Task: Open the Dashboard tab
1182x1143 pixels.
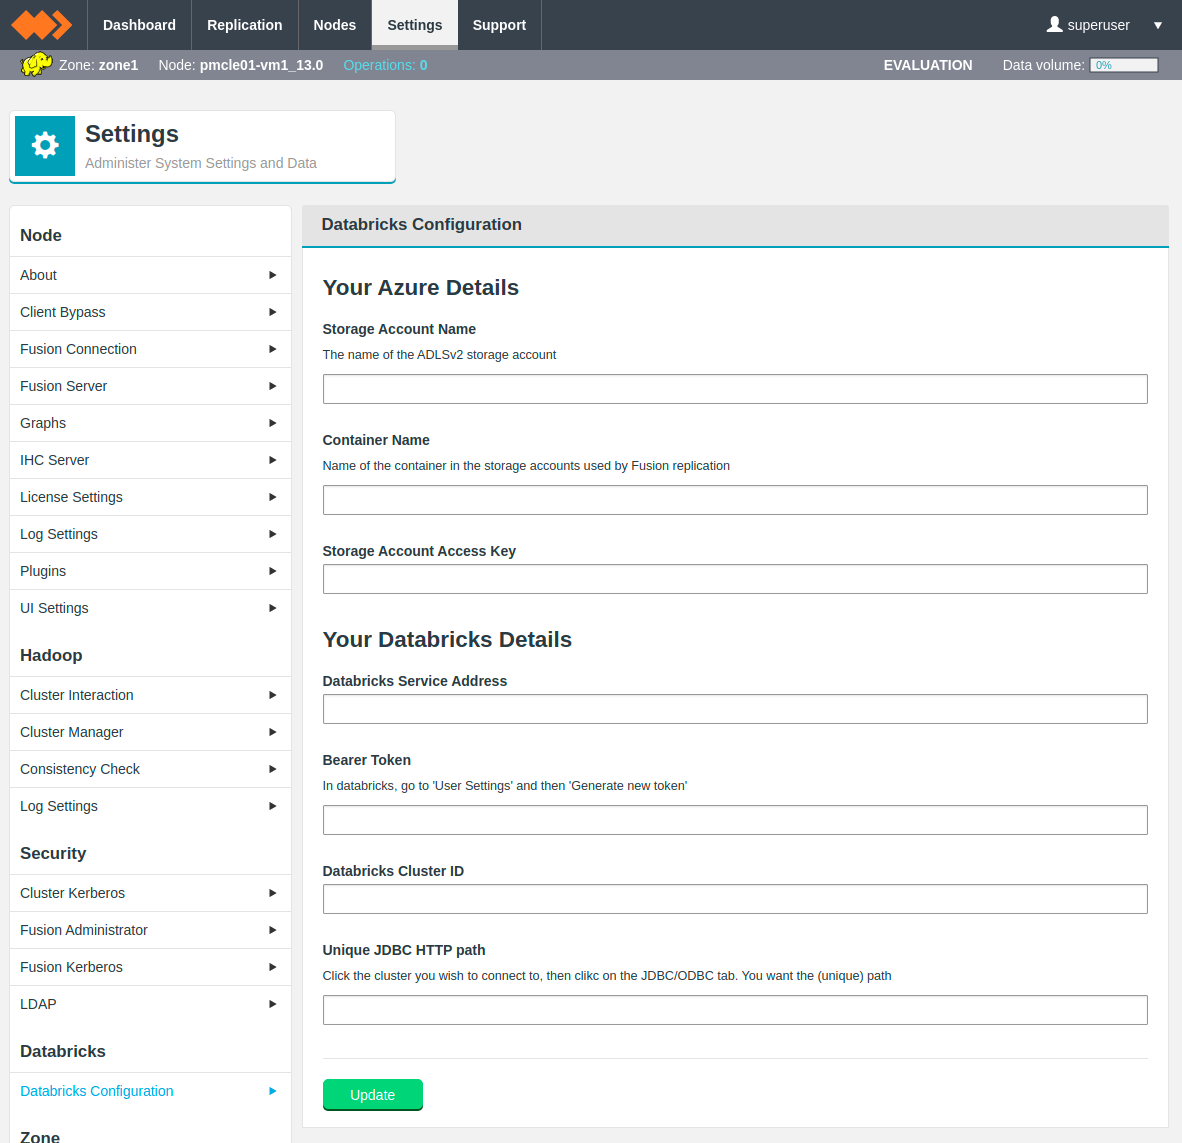Action: (x=139, y=25)
